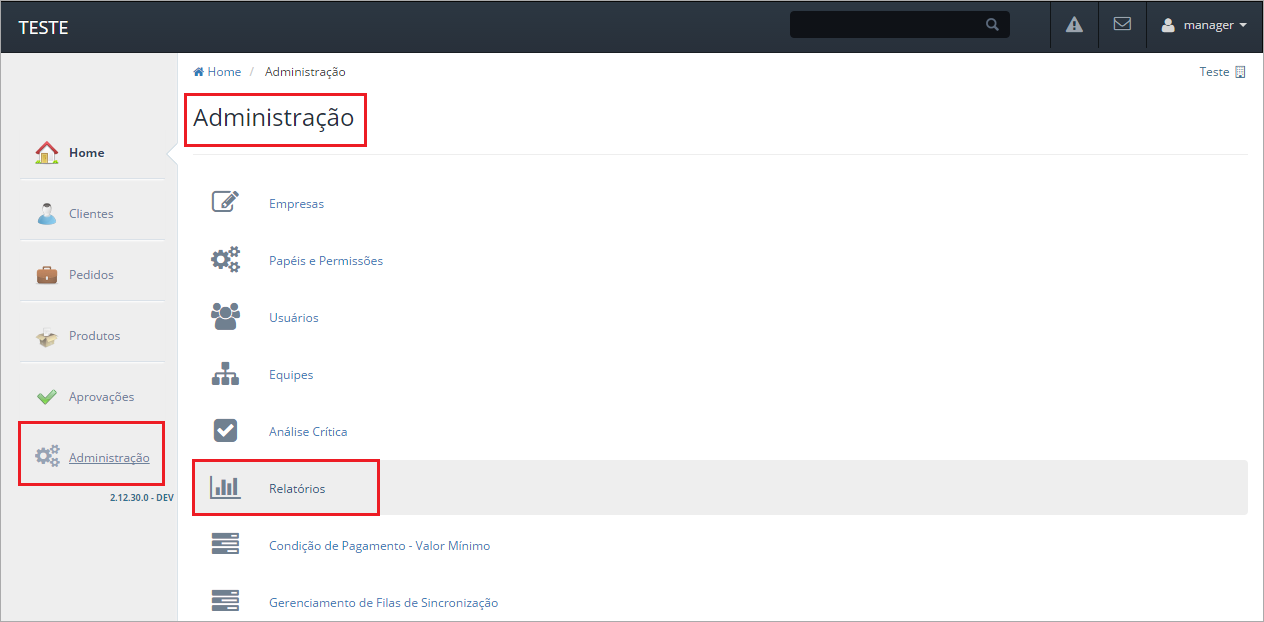The width and height of the screenshot is (1264, 622).
Task: Open the messages envelope icon
Action: coord(1122,24)
